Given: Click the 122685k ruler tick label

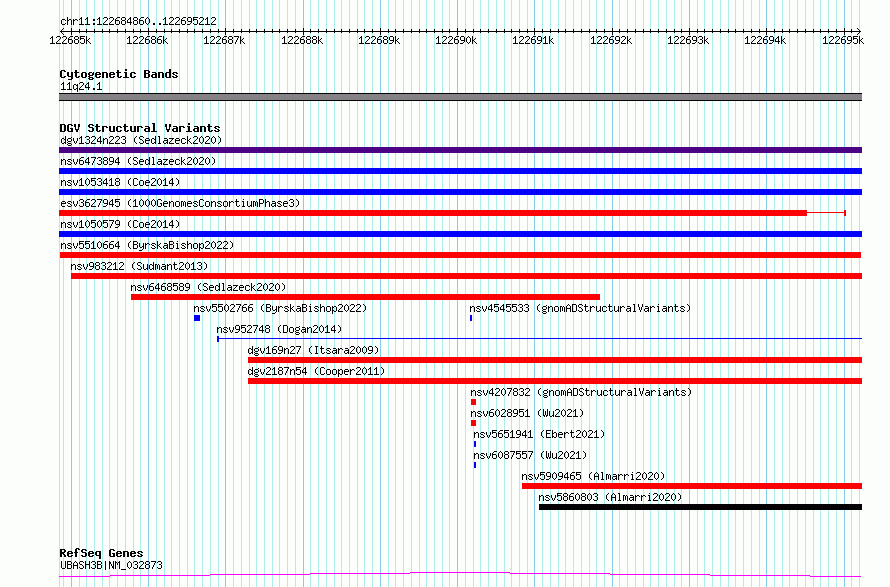Looking at the screenshot, I should pos(70,40).
